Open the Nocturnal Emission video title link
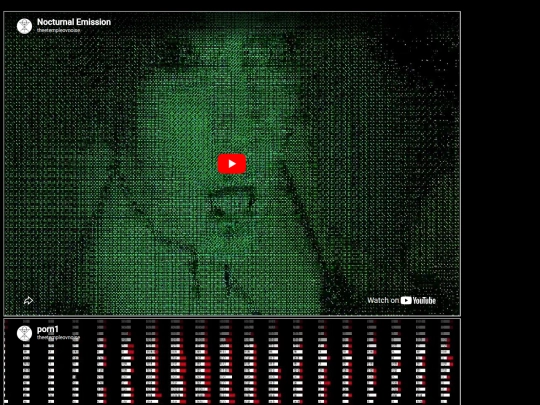540x405 pixels. 74,22
